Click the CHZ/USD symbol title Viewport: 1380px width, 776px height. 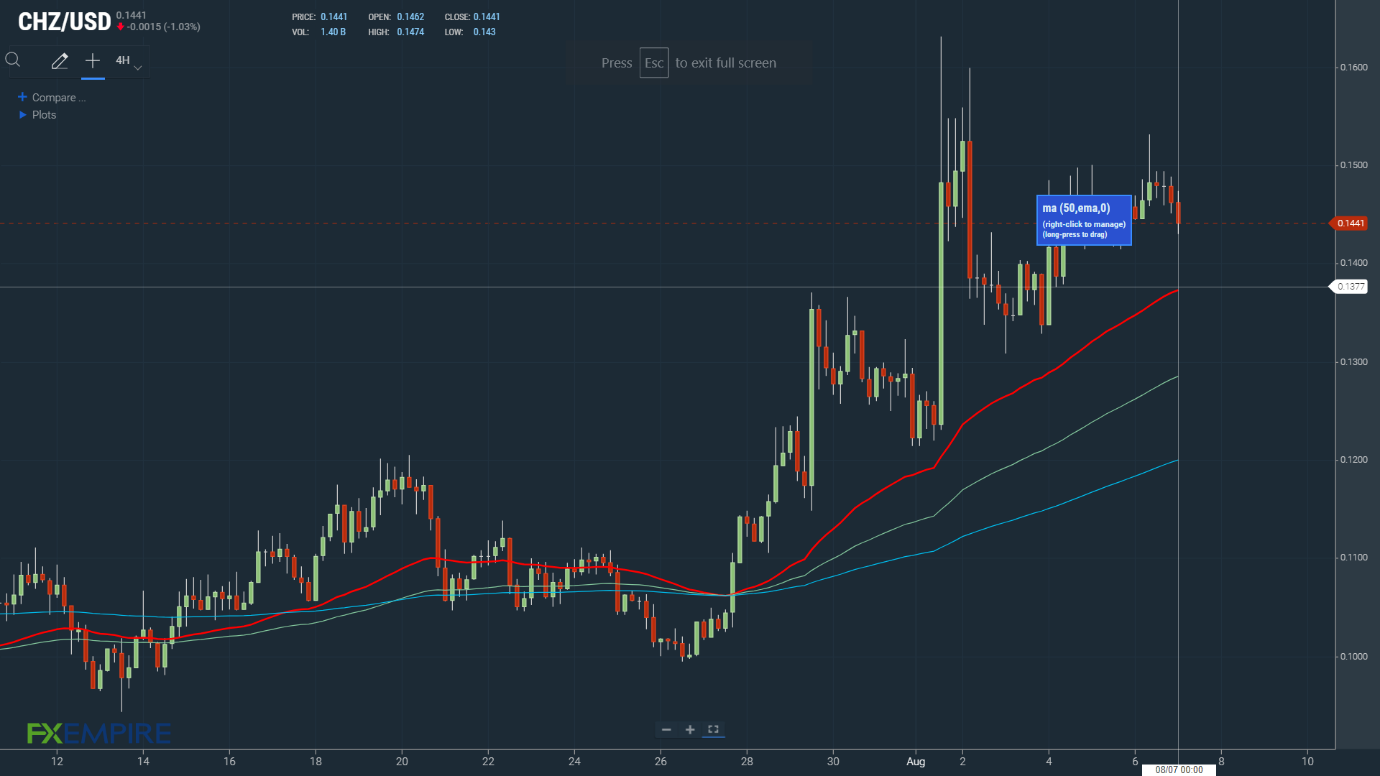(x=64, y=22)
